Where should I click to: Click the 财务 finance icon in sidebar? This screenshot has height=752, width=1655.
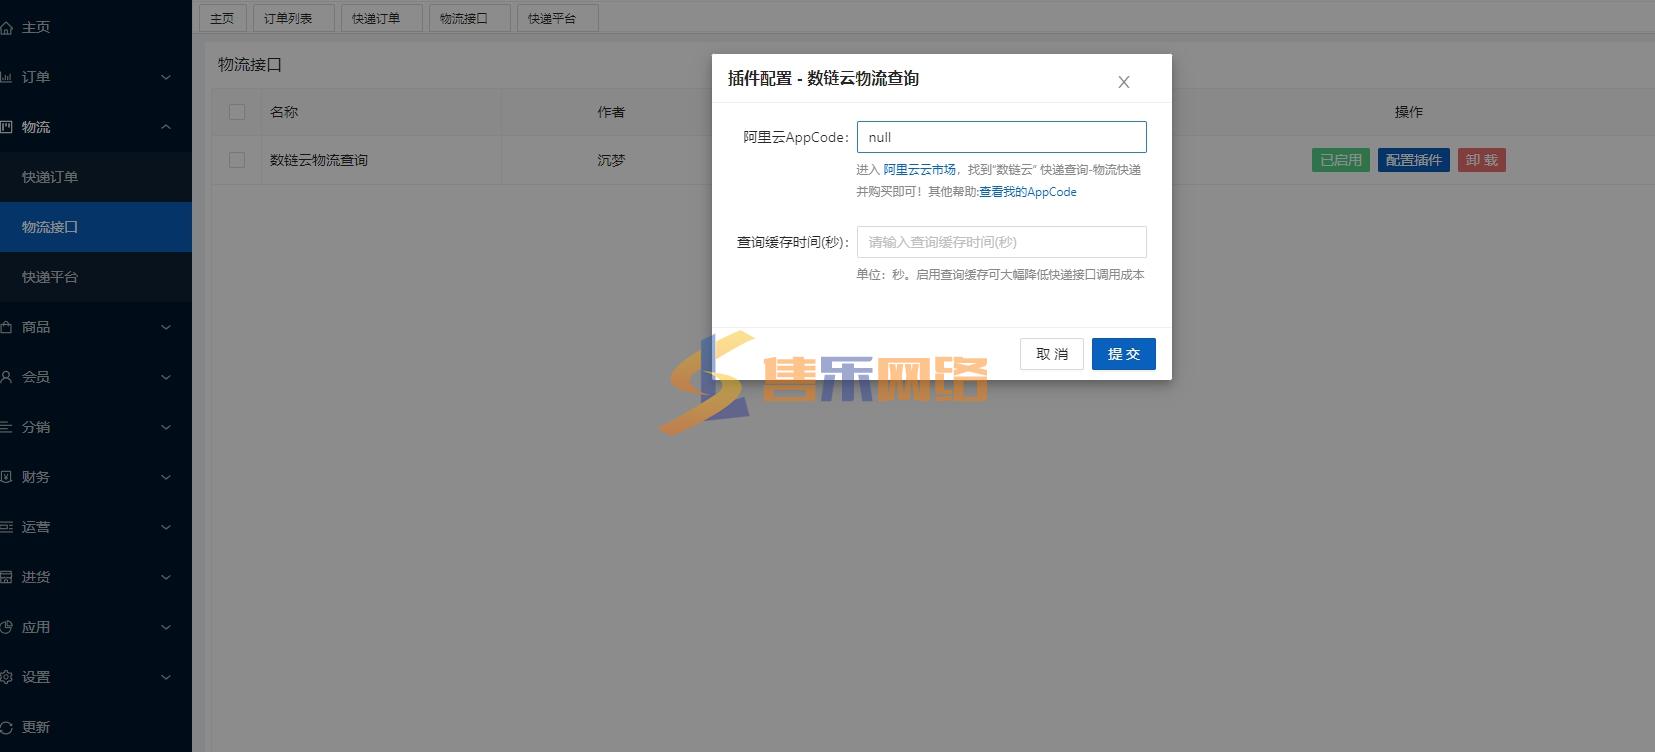click(7, 477)
